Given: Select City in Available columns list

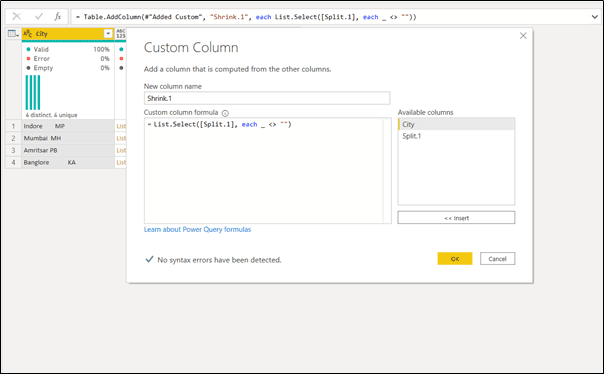Looking at the screenshot, I should 456,124.
